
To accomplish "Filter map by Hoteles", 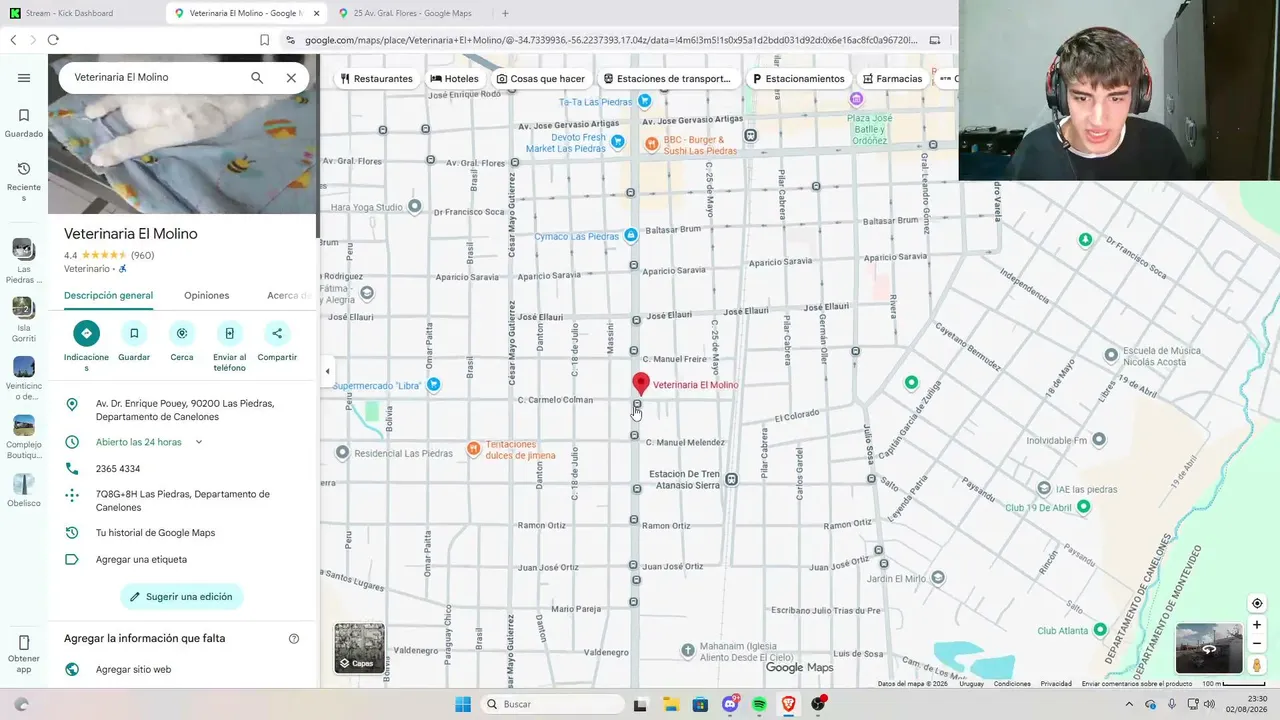I will (x=455, y=79).
